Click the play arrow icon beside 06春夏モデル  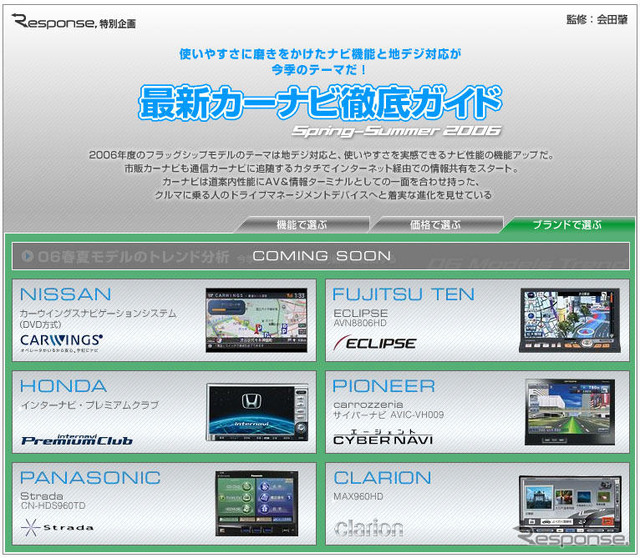tap(27, 256)
